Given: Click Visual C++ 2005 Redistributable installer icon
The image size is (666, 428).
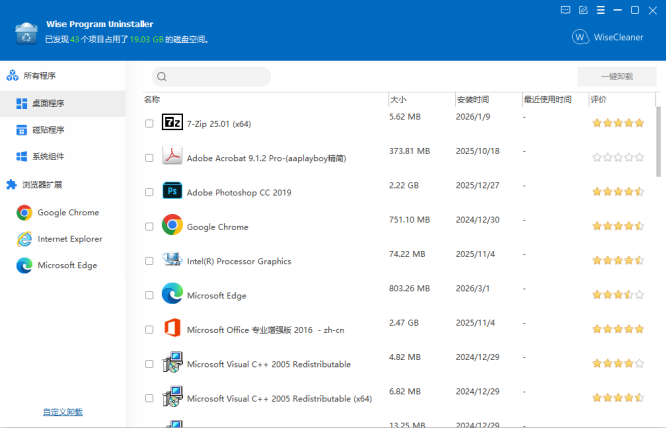Looking at the screenshot, I should point(172,362).
